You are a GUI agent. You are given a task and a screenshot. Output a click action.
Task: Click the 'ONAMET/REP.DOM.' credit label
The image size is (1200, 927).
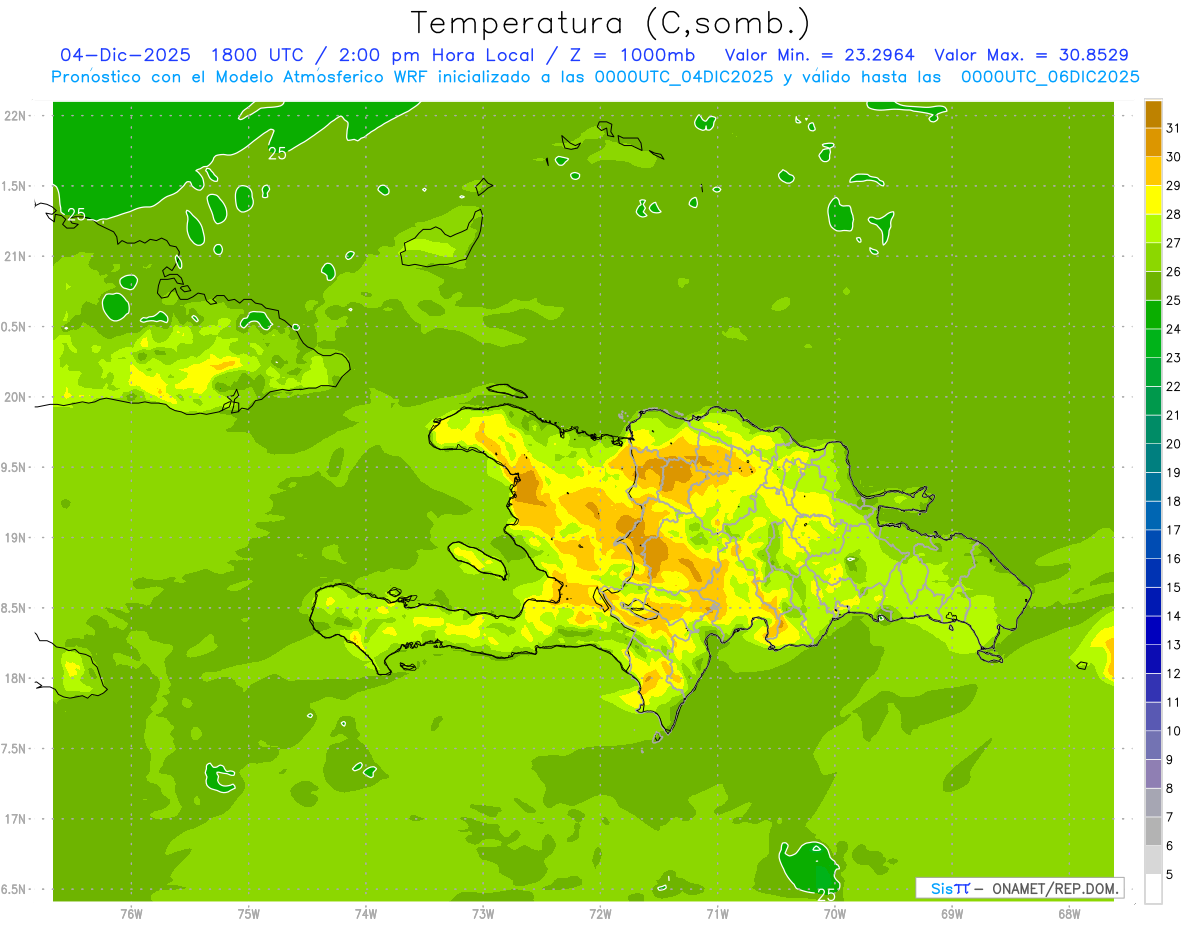(x=1055, y=888)
